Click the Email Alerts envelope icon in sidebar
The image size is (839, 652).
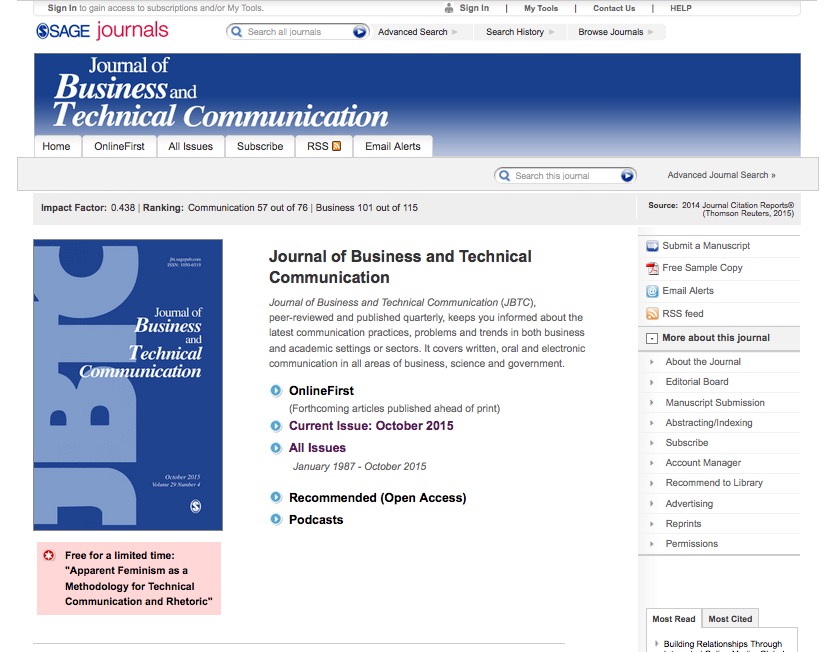pos(652,291)
